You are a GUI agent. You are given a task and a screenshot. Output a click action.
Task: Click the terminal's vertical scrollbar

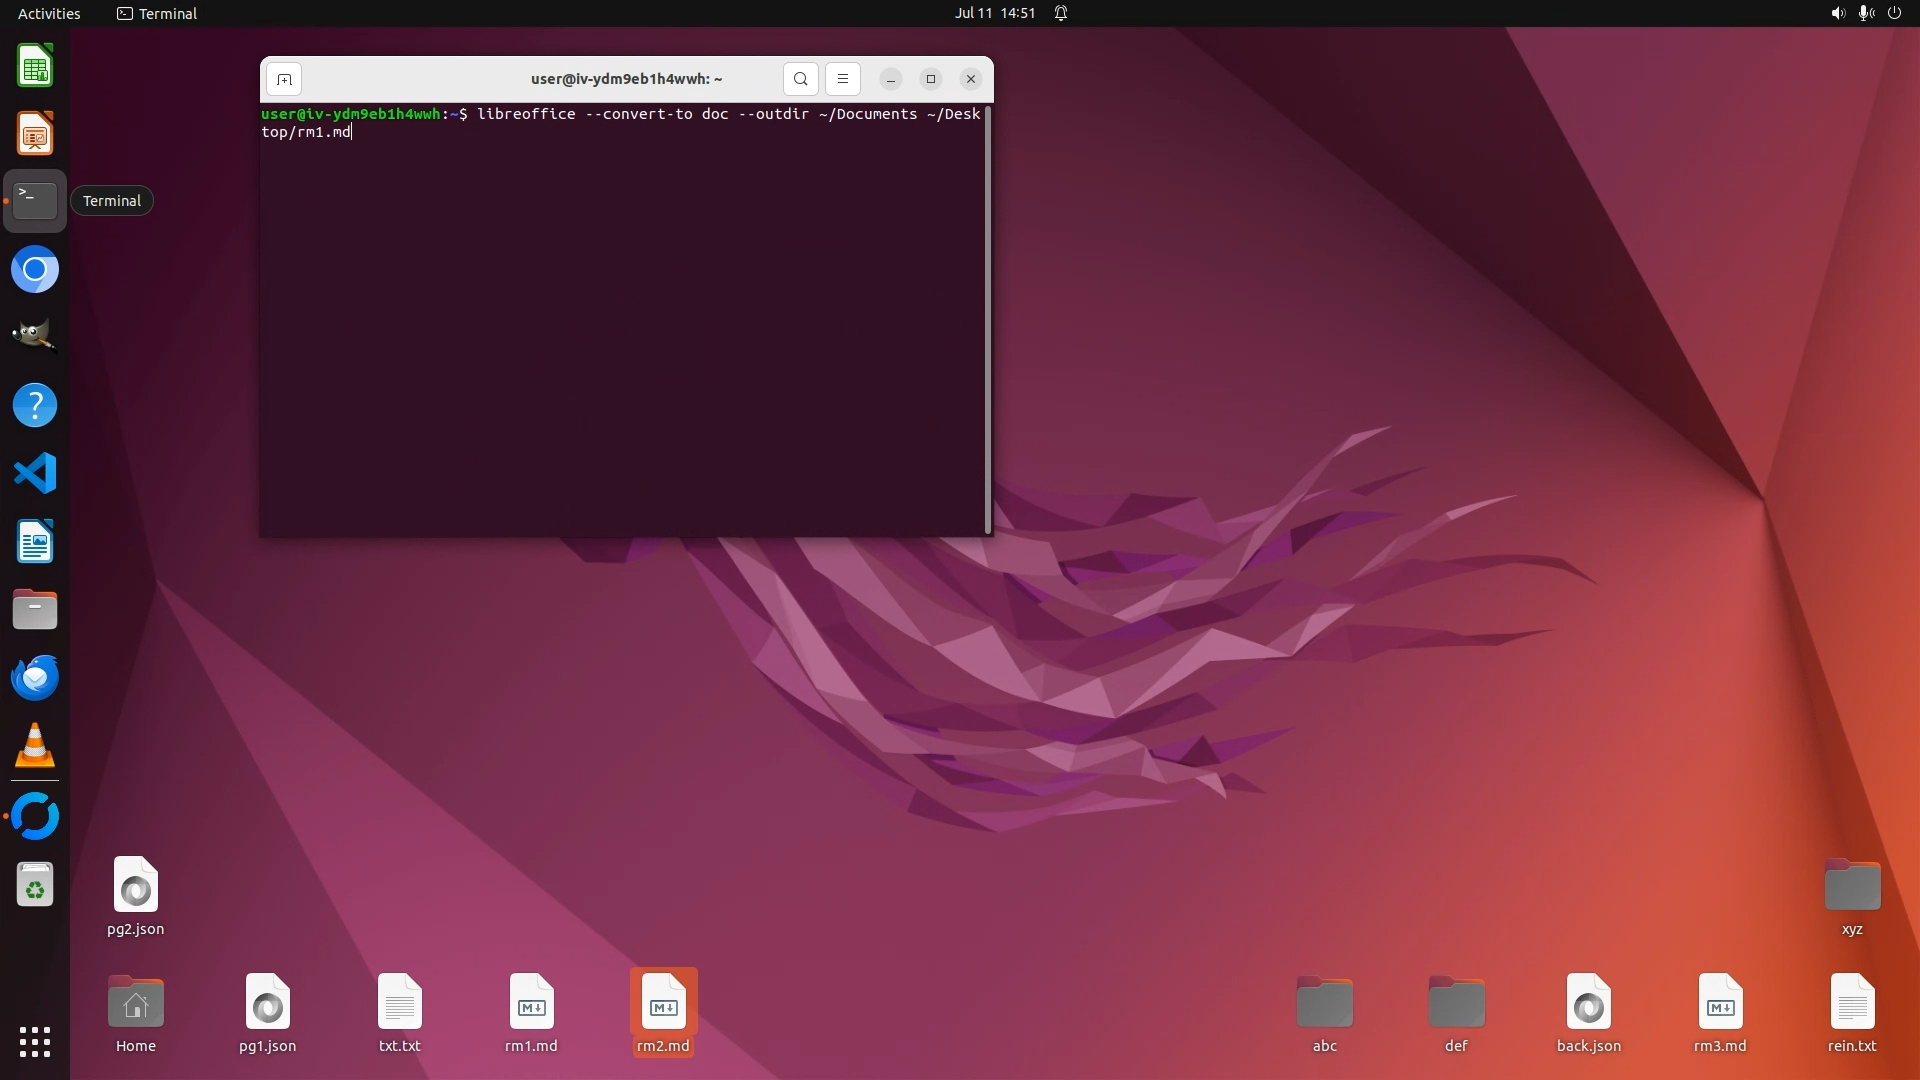click(x=988, y=320)
